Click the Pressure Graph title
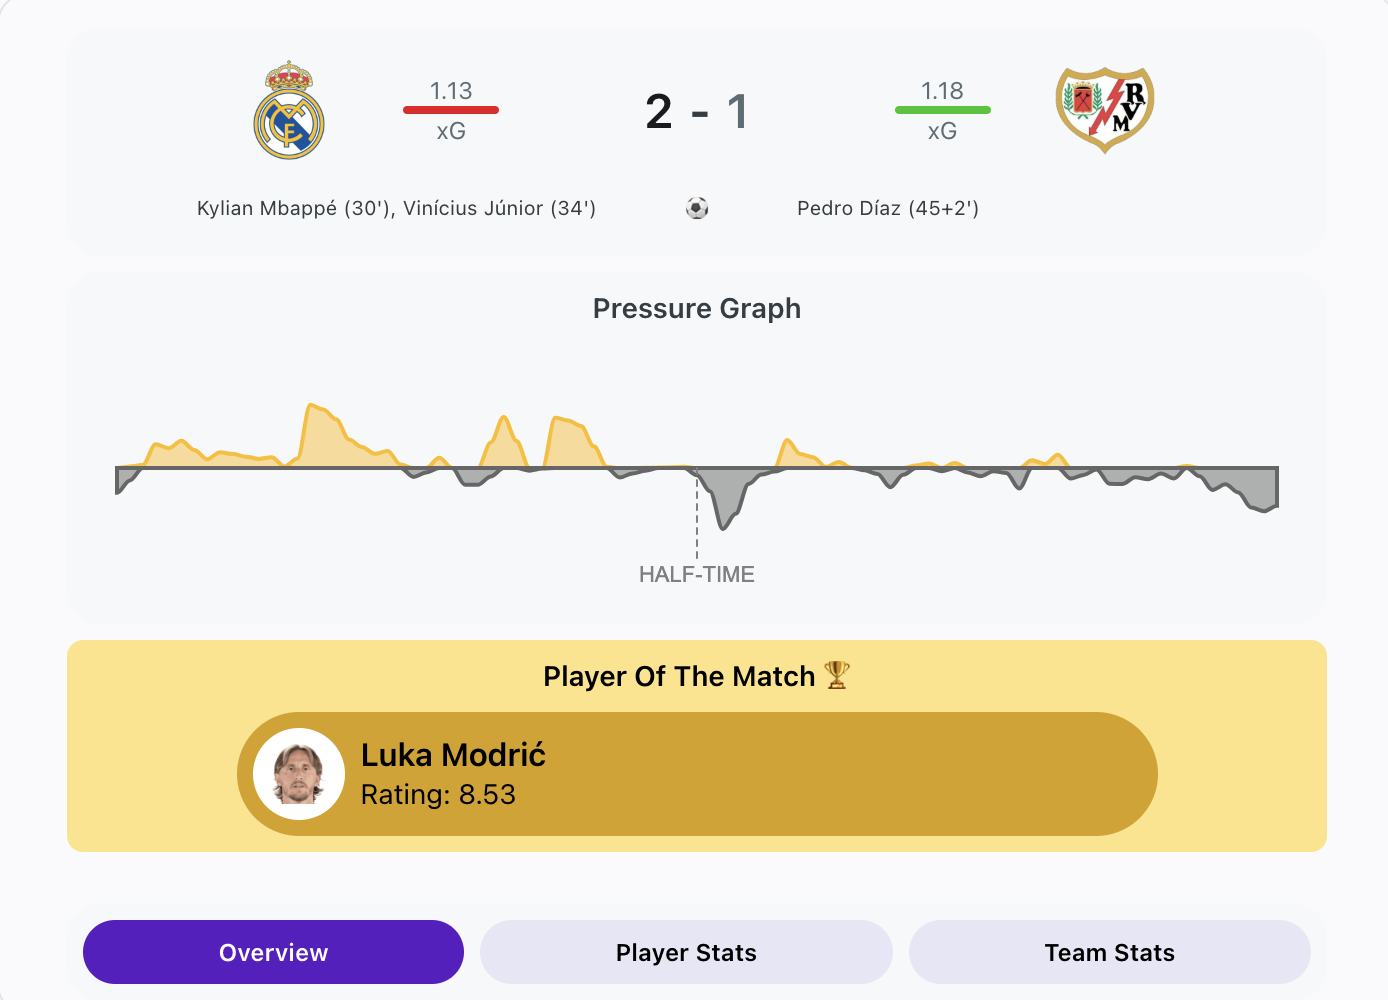This screenshot has height=1000, width=1388. tap(697, 308)
